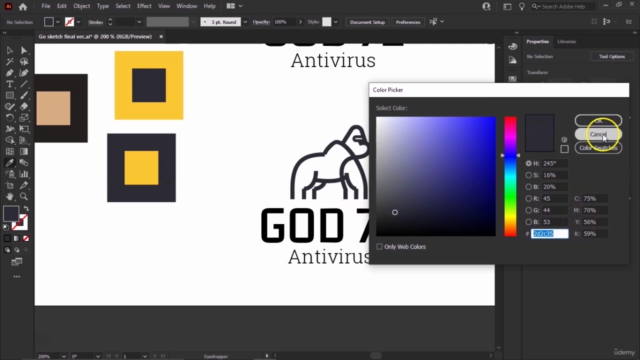This screenshot has height=360, width=640.
Task: Select the H hue radio button
Action: [x=529, y=163]
